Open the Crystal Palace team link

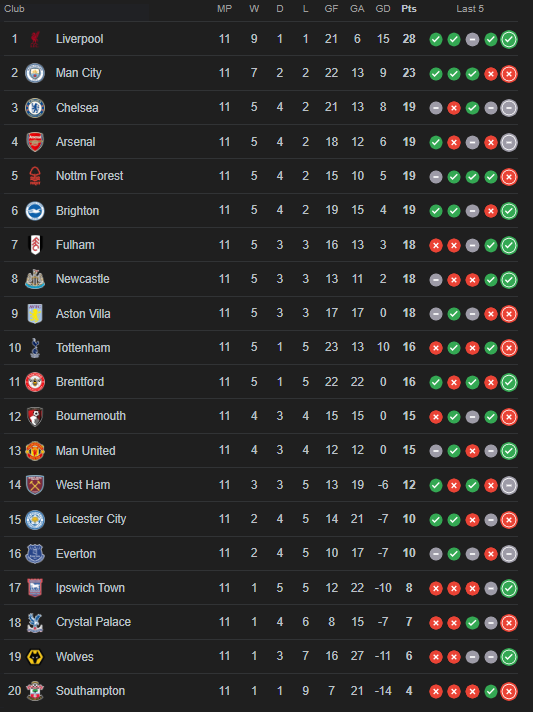click(x=93, y=622)
